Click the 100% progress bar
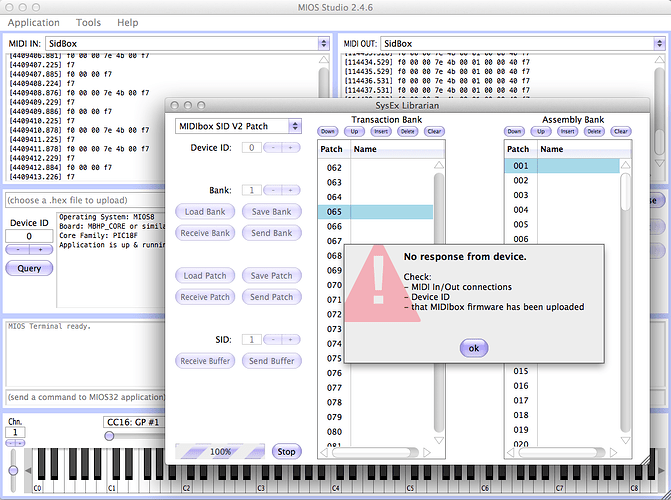Viewport: 671px width, 500px height. coord(220,452)
